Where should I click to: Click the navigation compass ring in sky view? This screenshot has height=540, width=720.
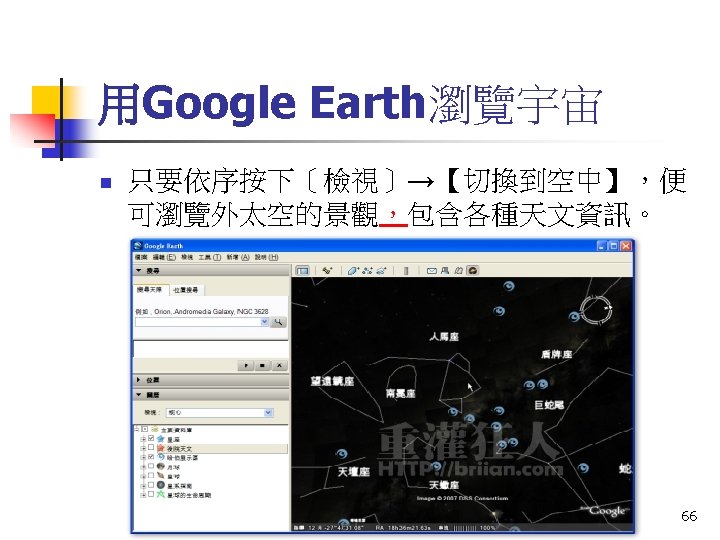click(596, 310)
